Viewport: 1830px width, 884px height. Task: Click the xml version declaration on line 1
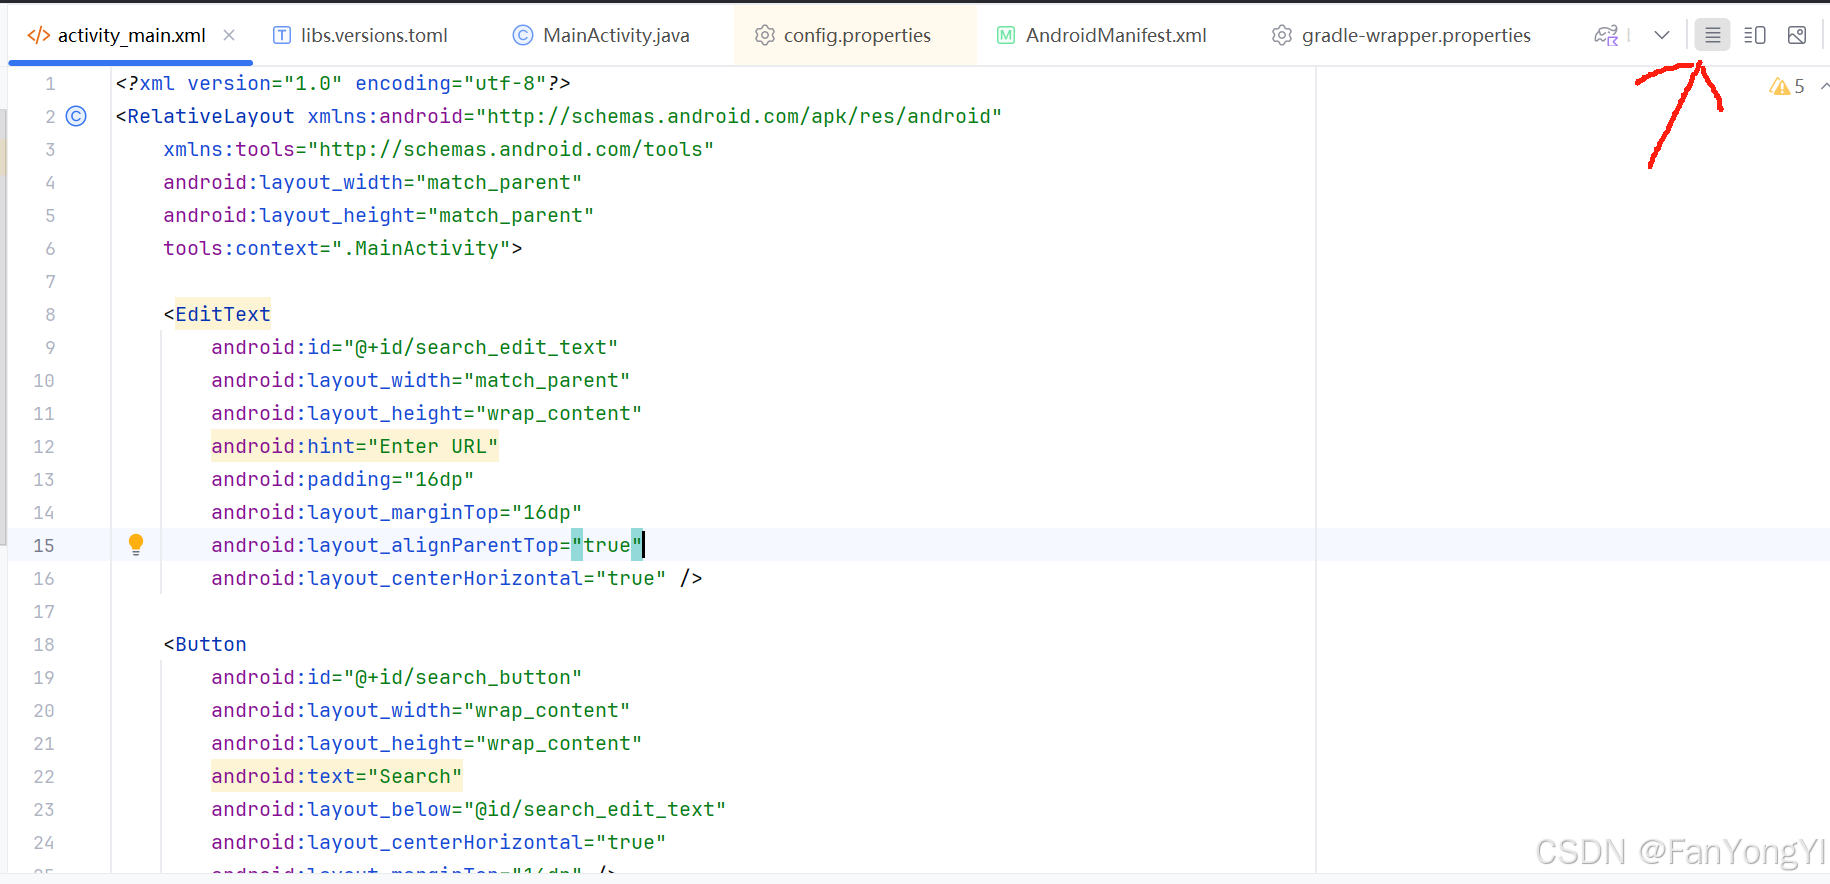click(x=343, y=84)
